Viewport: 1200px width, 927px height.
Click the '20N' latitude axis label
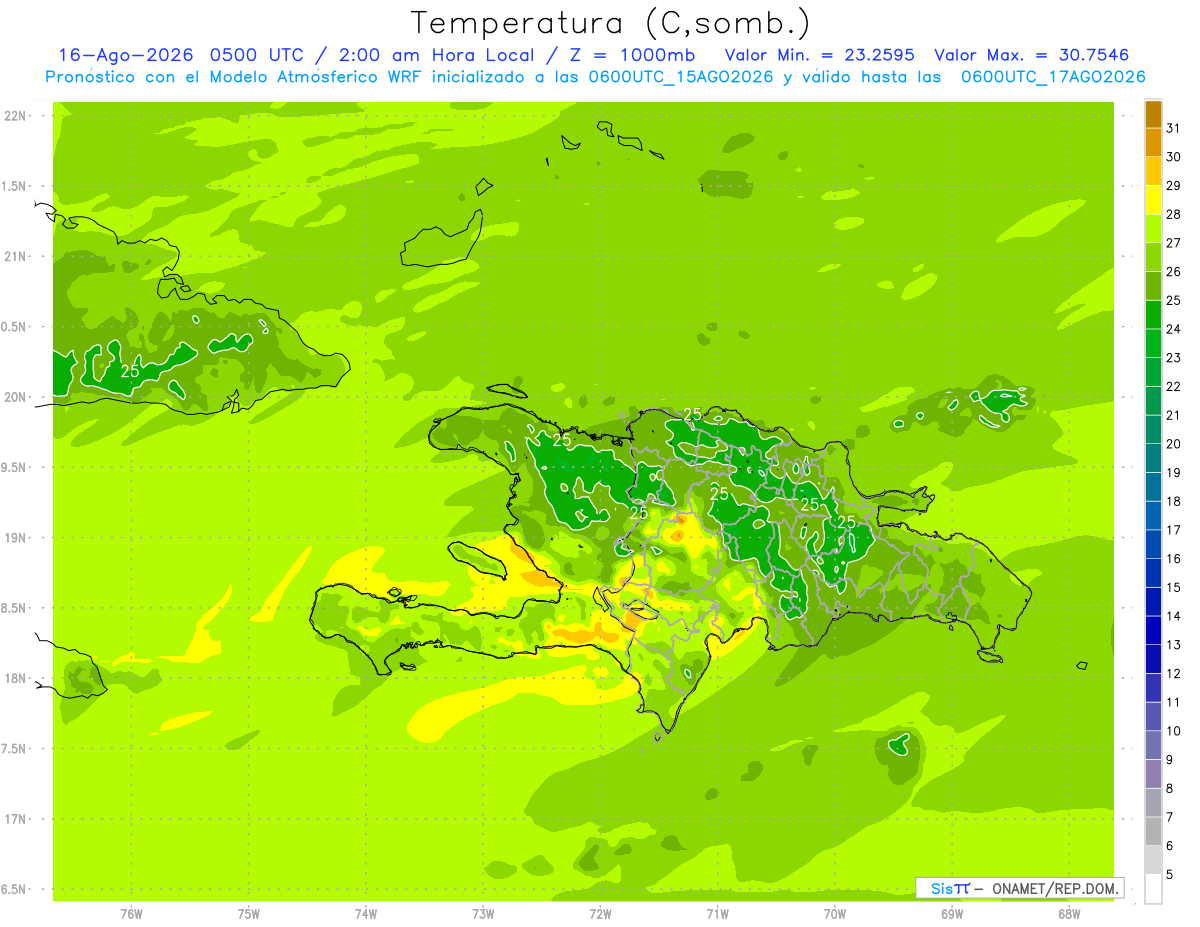point(16,397)
